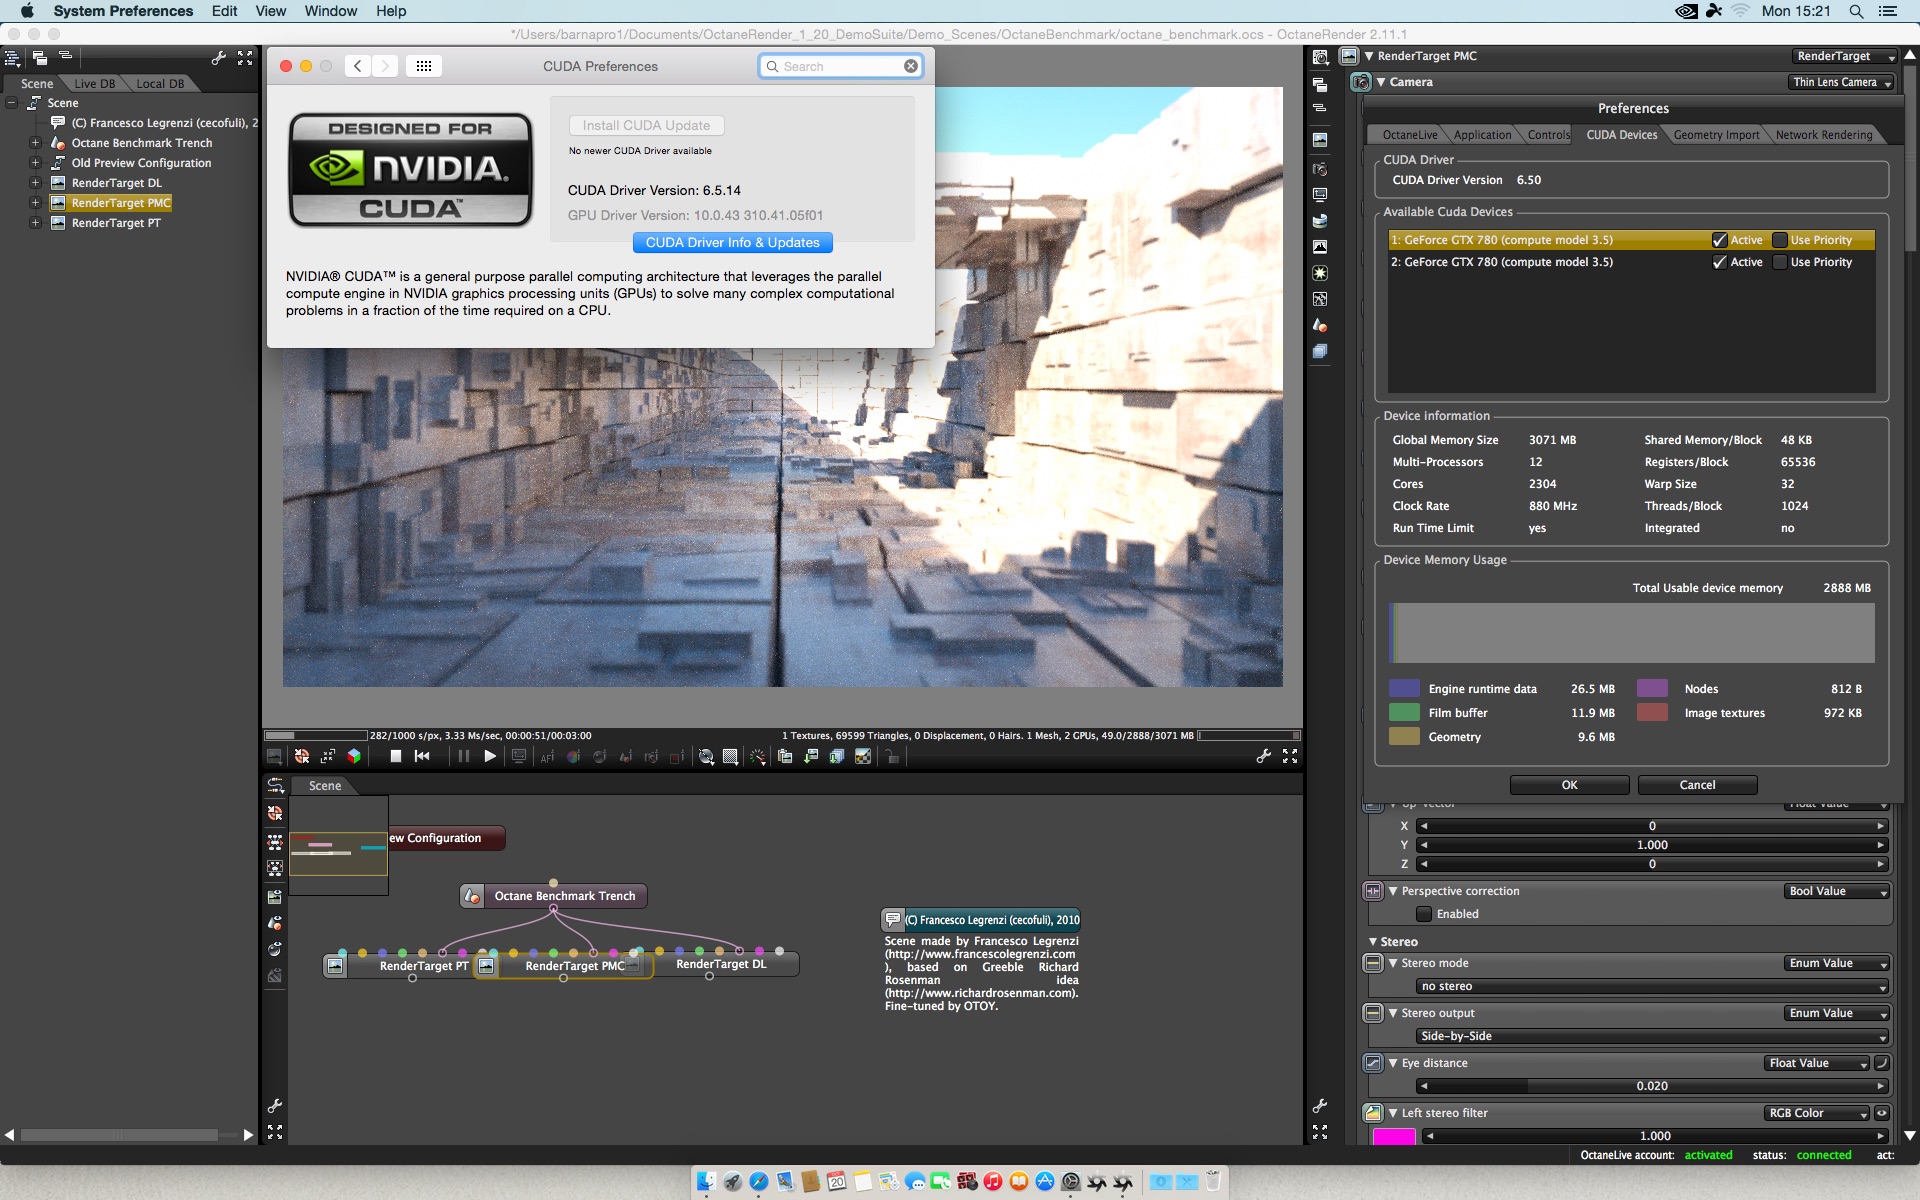Click the stop render square icon
The height and width of the screenshot is (1200, 1920).
[396, 756]
